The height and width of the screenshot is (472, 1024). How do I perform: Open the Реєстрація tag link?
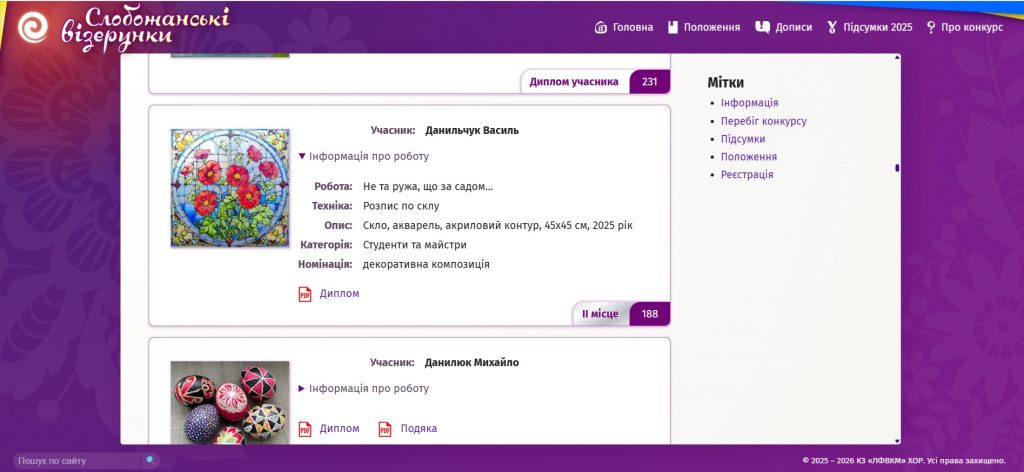[746, 175]
